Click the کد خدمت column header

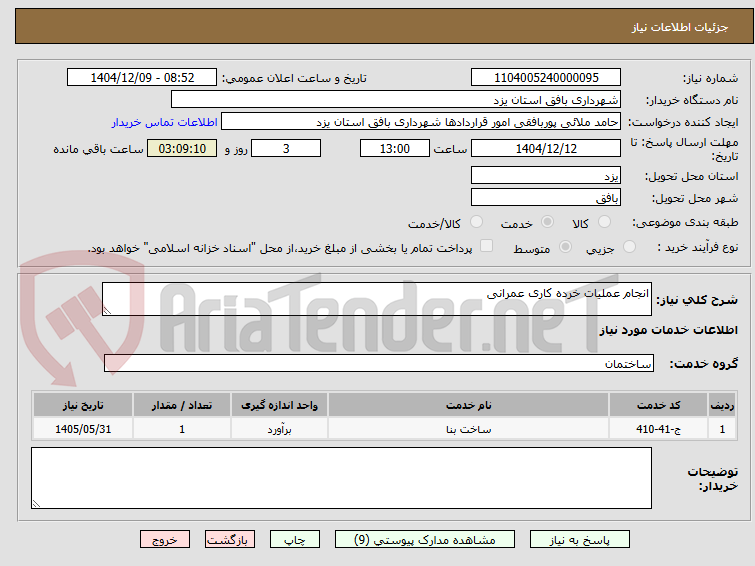coord(658,405)
